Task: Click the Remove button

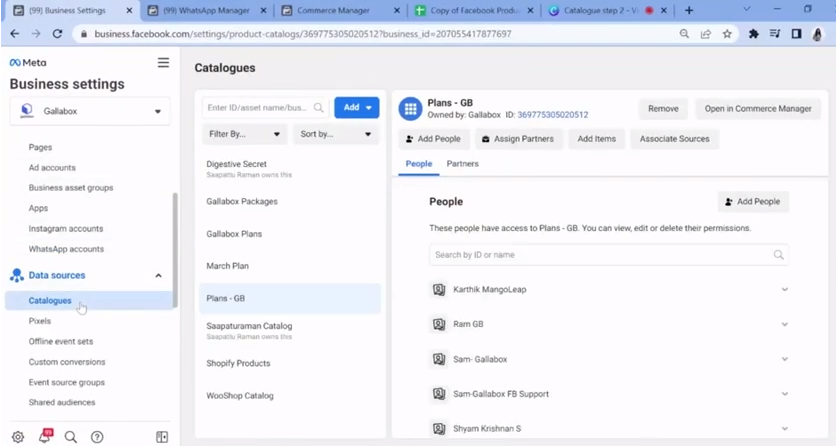Action: pos(663,109)
